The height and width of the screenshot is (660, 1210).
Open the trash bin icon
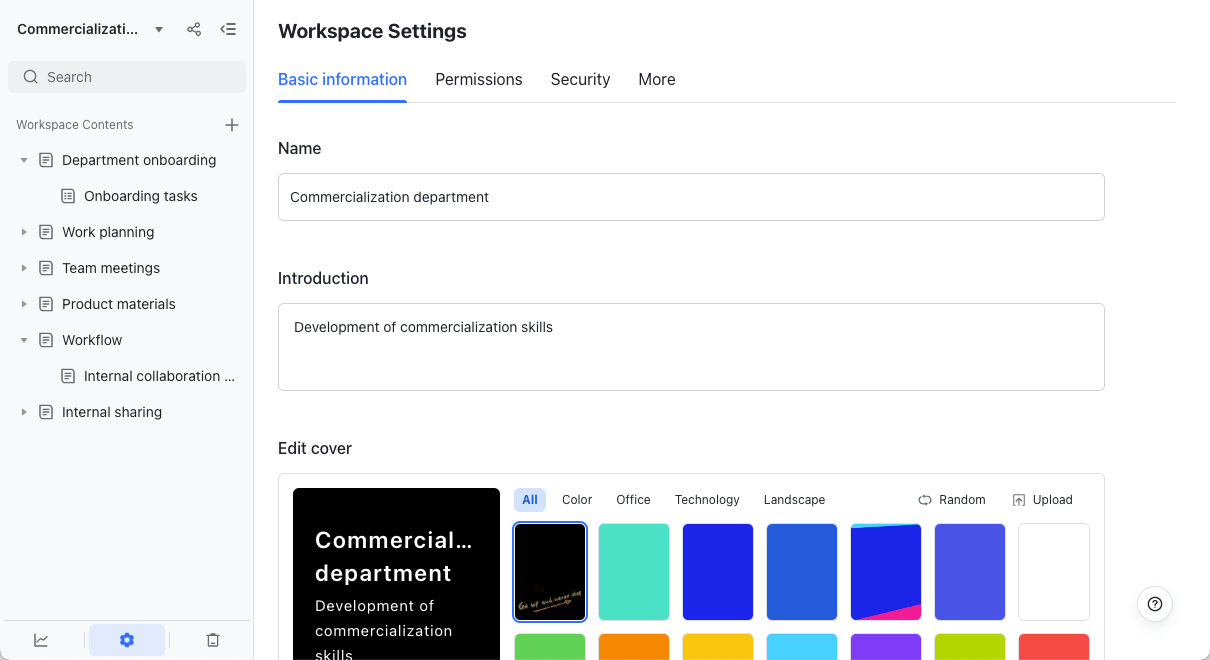[x=213, y=640]
